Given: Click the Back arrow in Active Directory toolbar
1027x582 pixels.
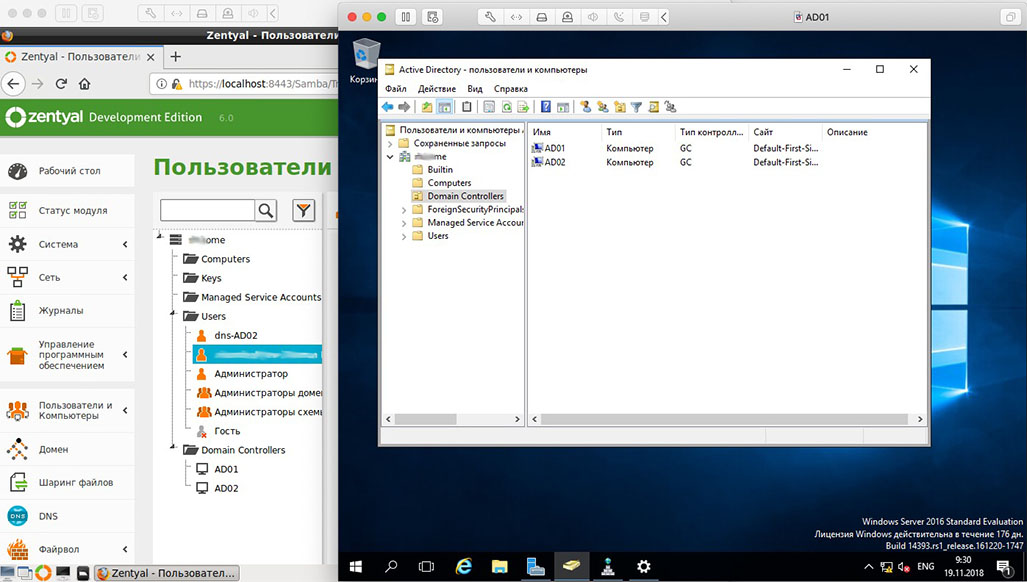Looking at the screenshot, I should (x=387, y=107).
